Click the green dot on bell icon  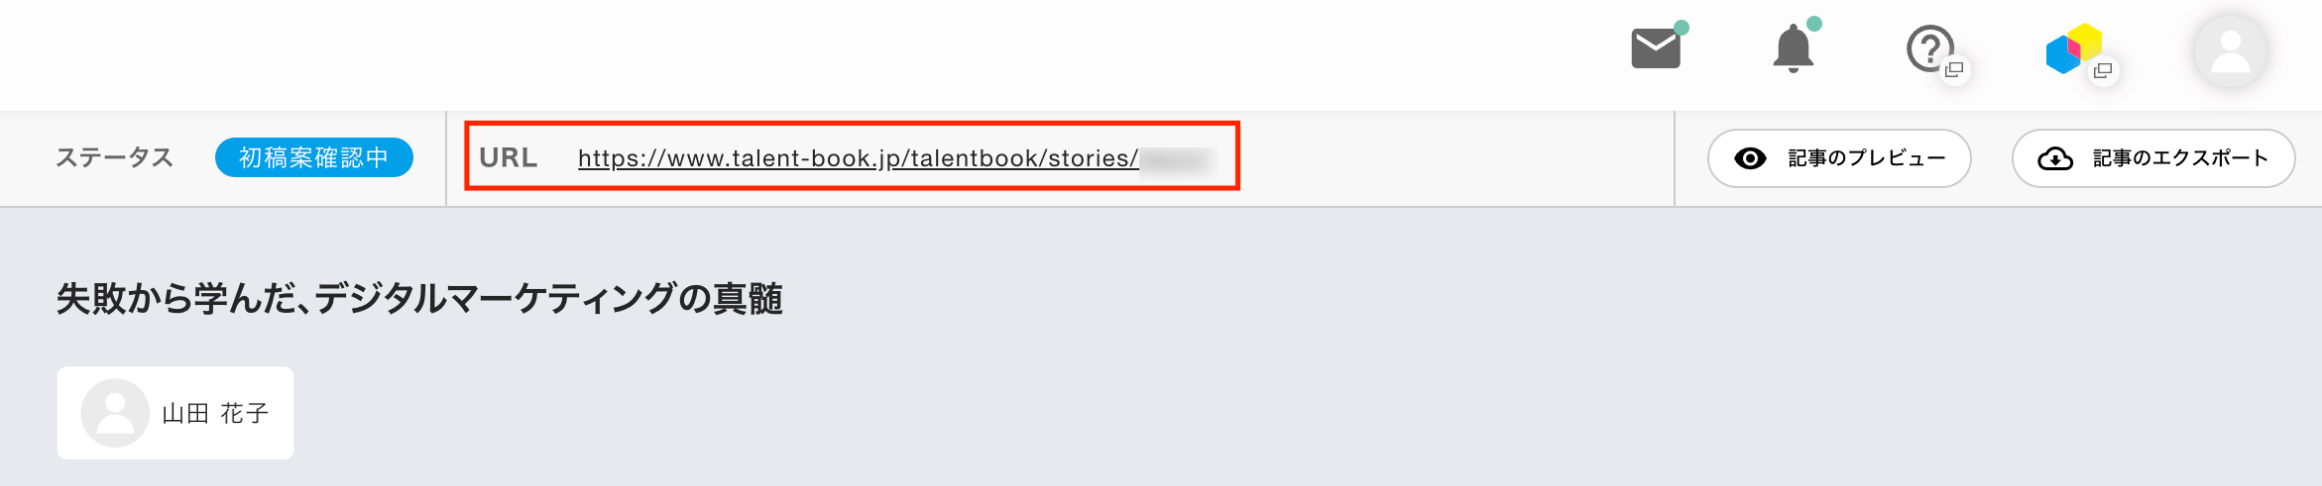click(1814, 24)
